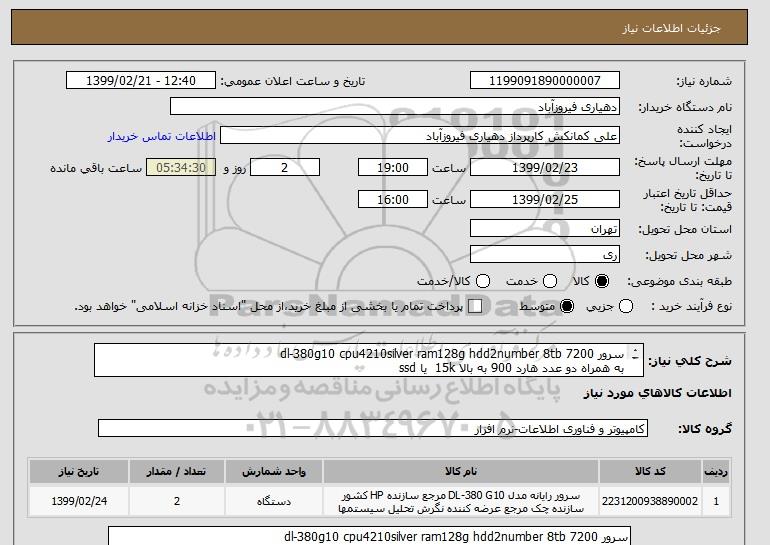The height and width of the screenshot is (545, 770).
Task: Click the اطلاعات کالاهای مورد نیاز heading
Action: tap(658, 393)
